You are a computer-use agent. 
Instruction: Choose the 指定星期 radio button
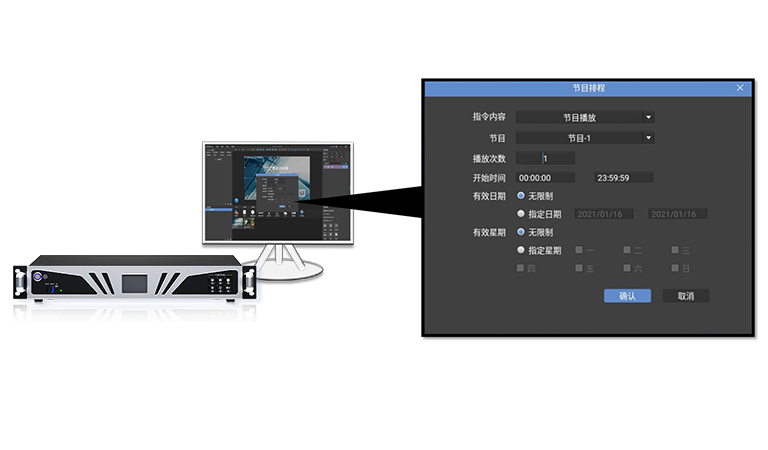pos(521,250)
